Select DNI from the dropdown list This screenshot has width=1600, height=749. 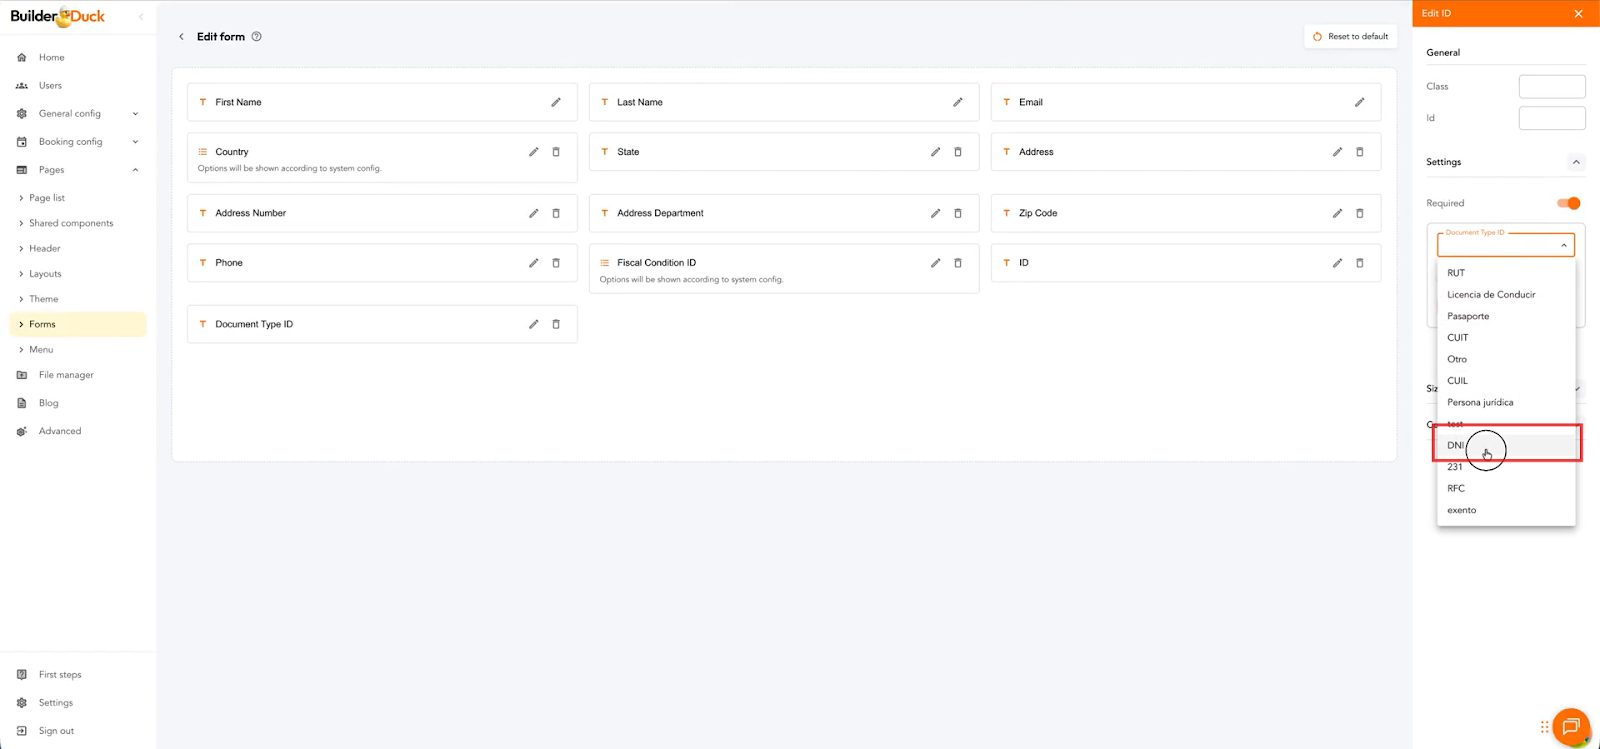click(1456, 445)
